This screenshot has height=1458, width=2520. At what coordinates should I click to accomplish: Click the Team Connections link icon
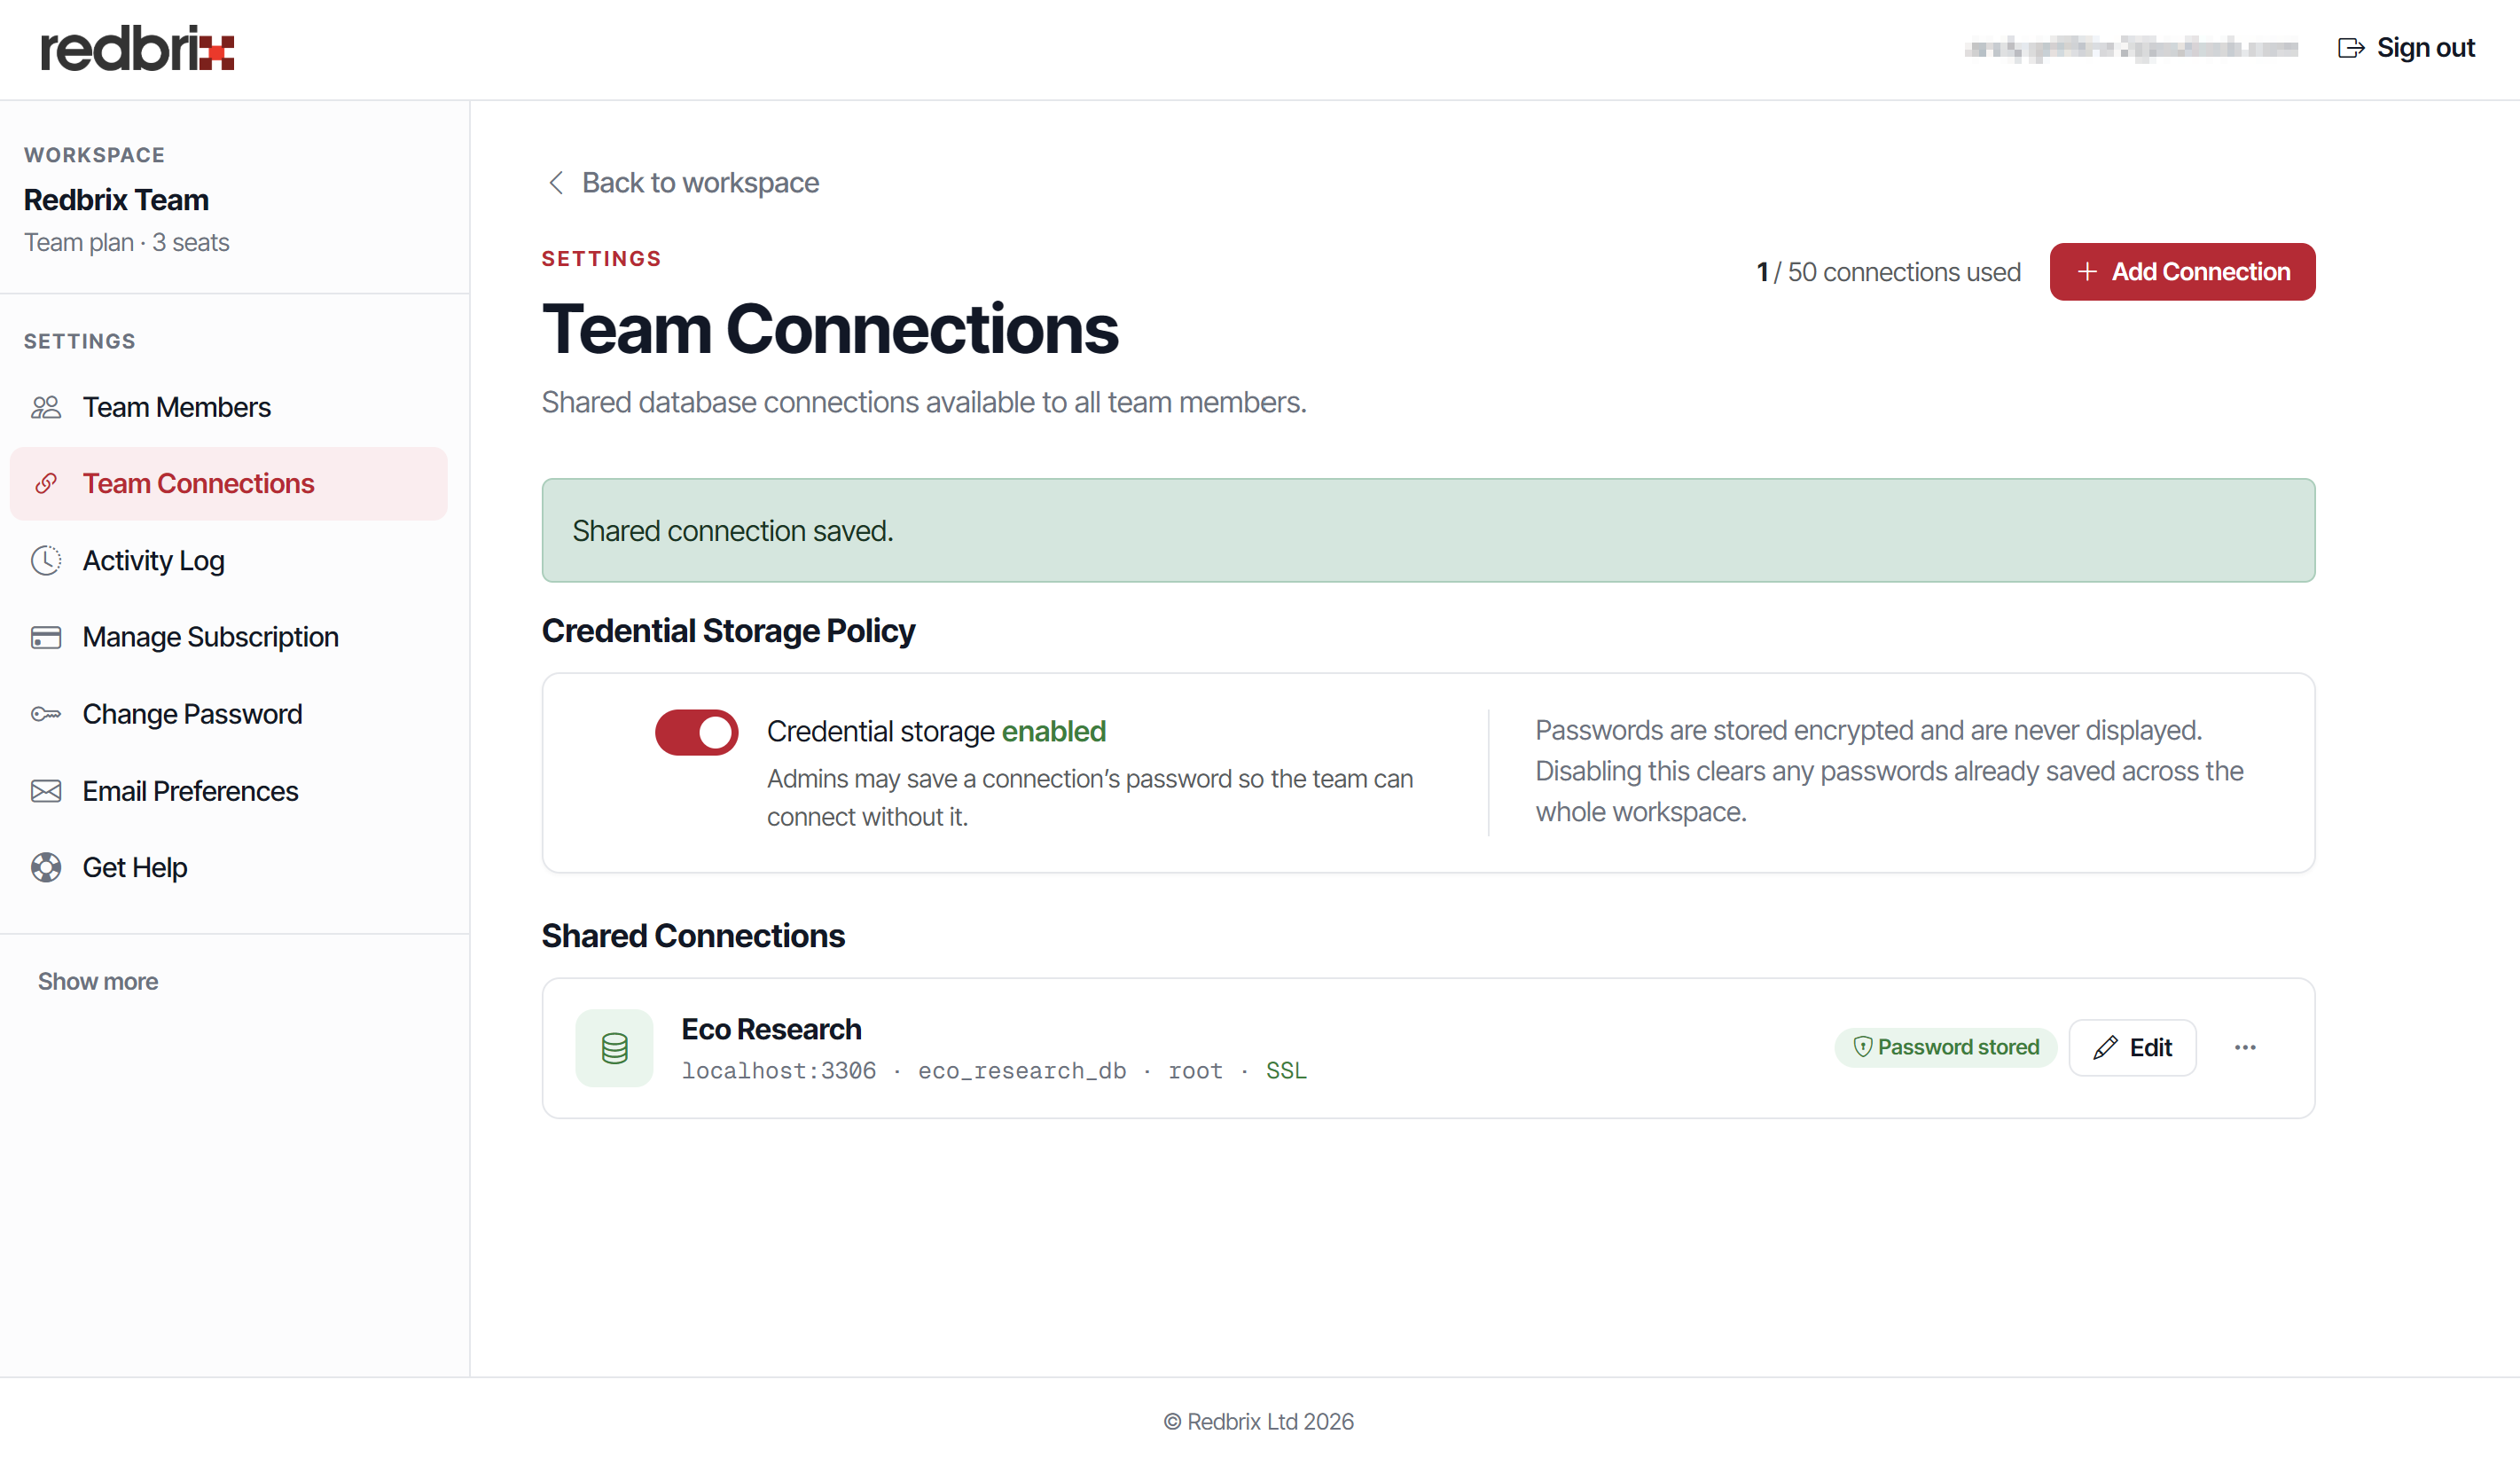(x=46, y=484)
